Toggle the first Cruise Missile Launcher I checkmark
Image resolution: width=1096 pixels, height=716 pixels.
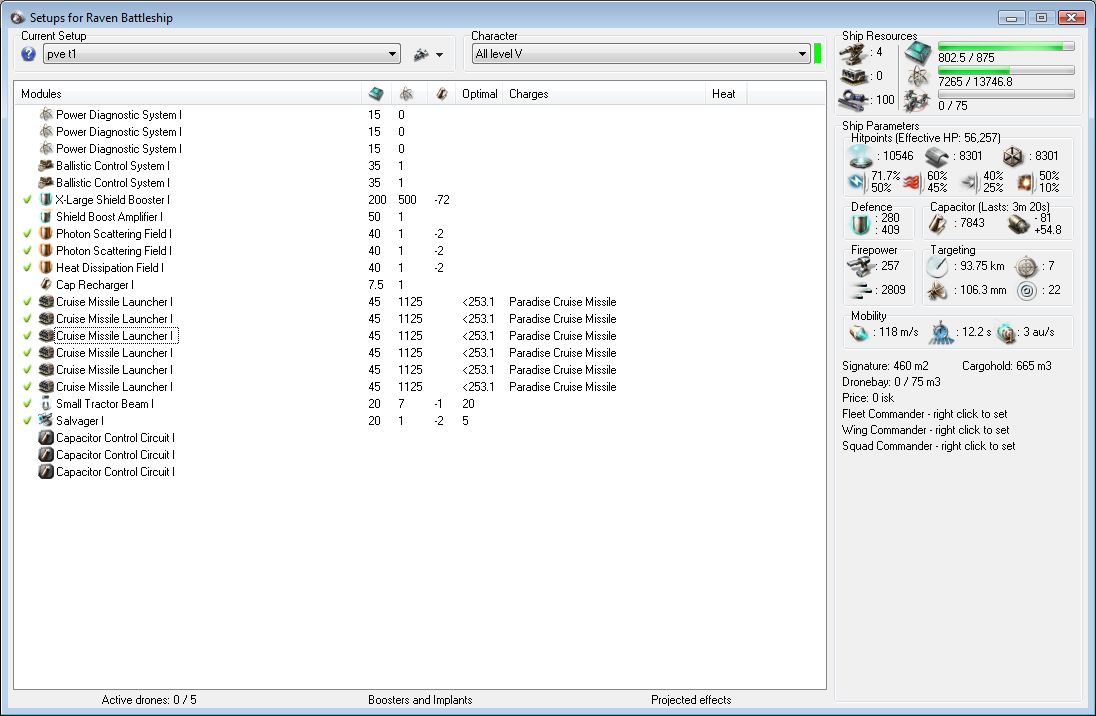click(x=27, y=302)
